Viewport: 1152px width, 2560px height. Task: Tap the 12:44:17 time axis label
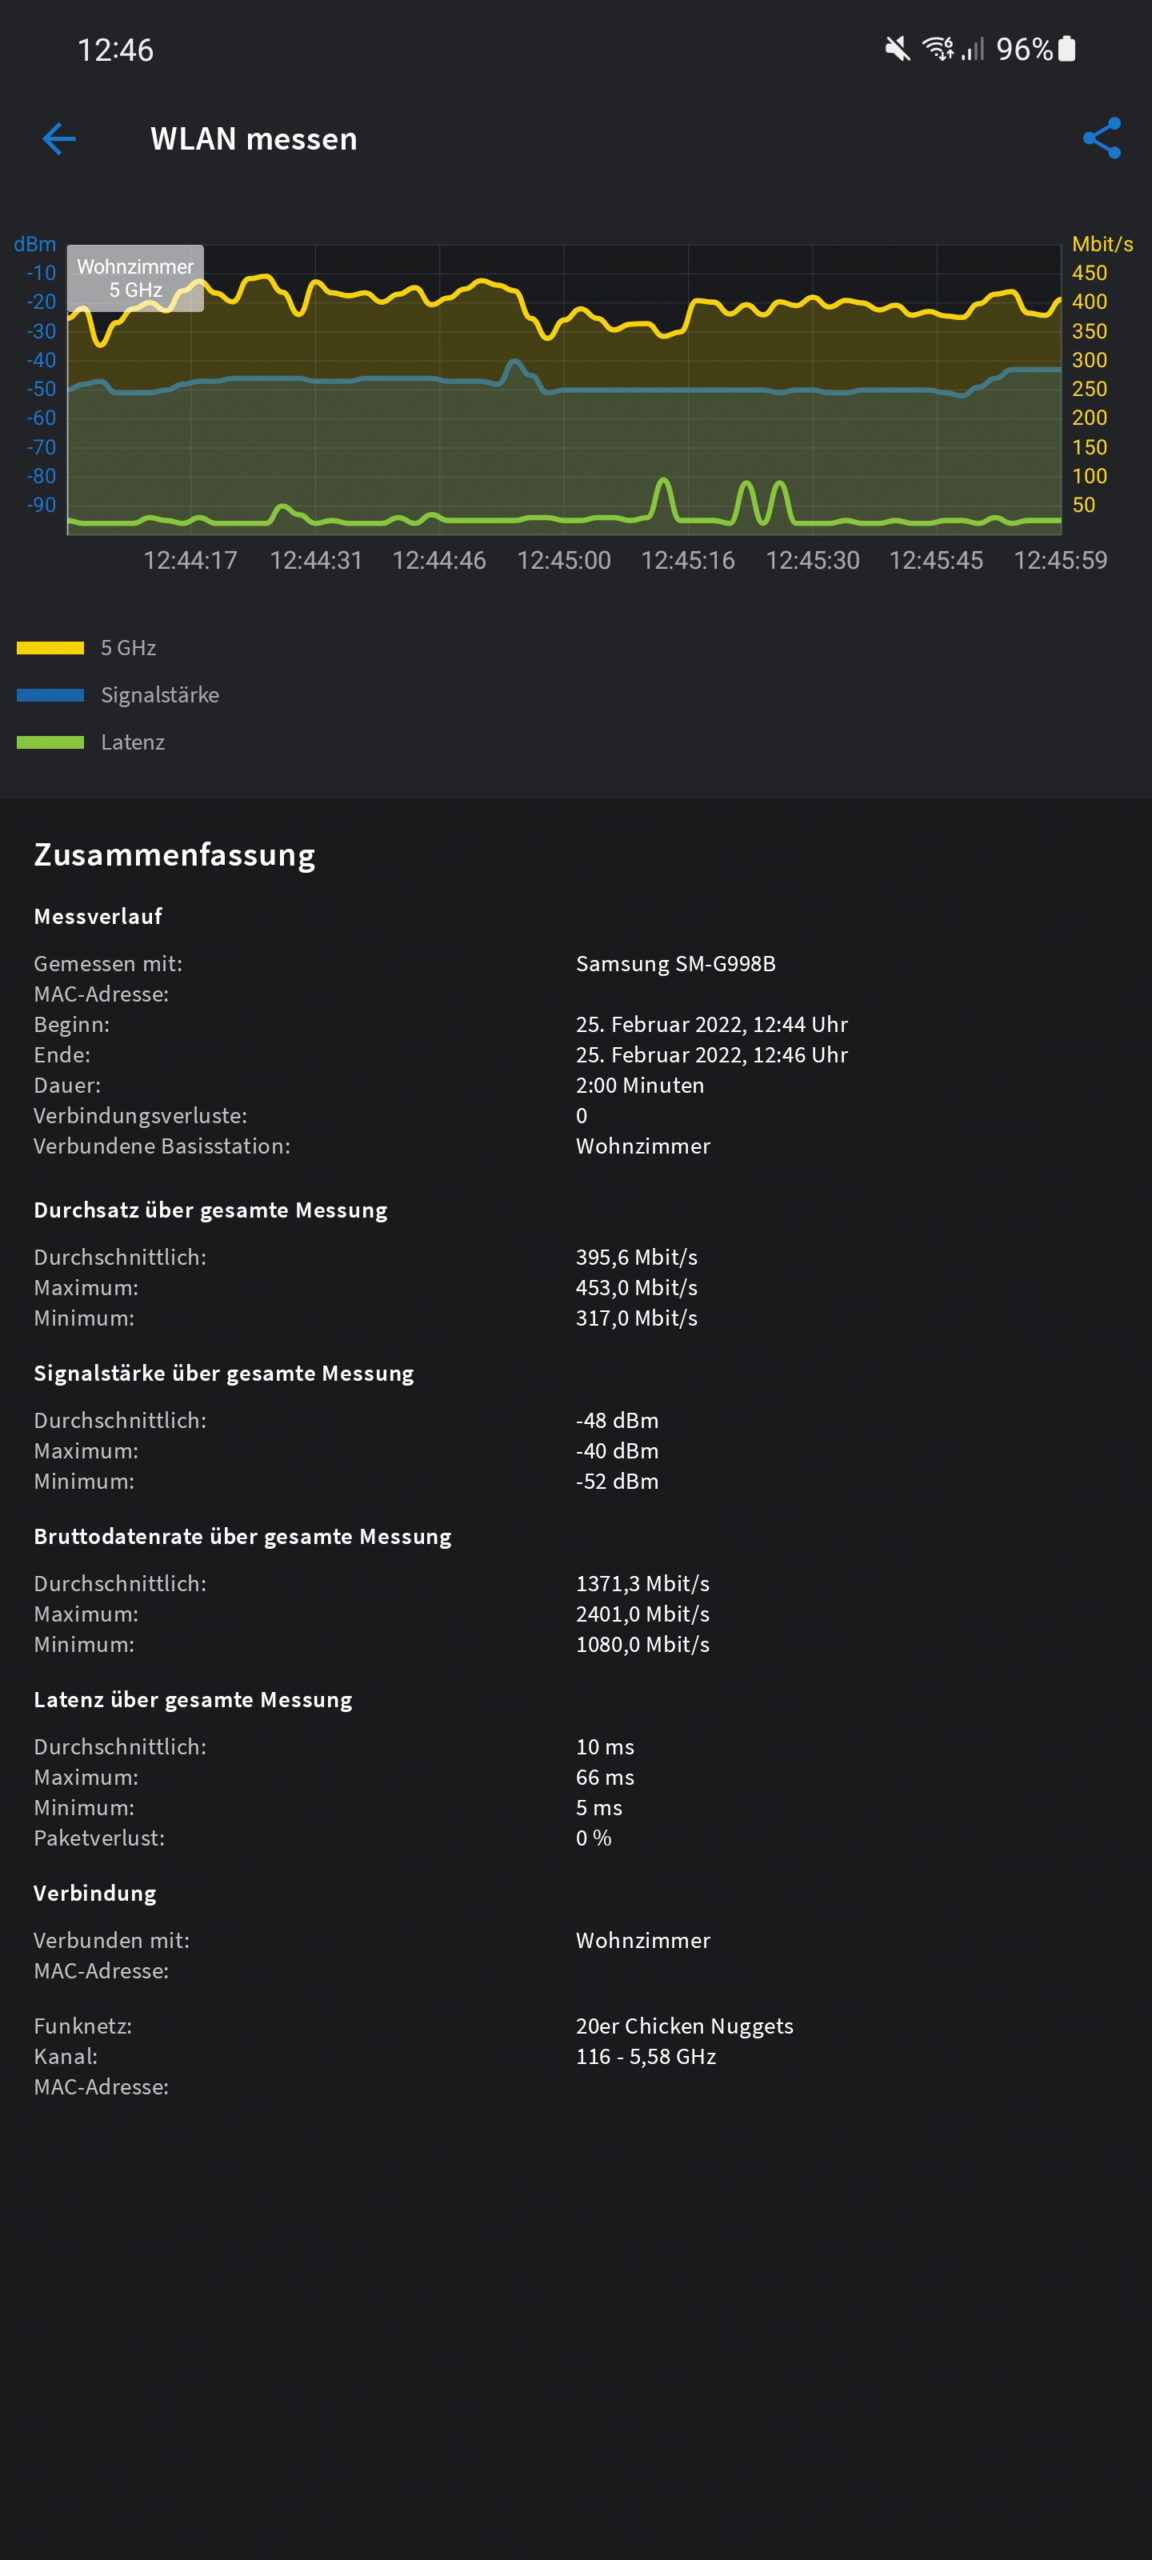point(190,560)
